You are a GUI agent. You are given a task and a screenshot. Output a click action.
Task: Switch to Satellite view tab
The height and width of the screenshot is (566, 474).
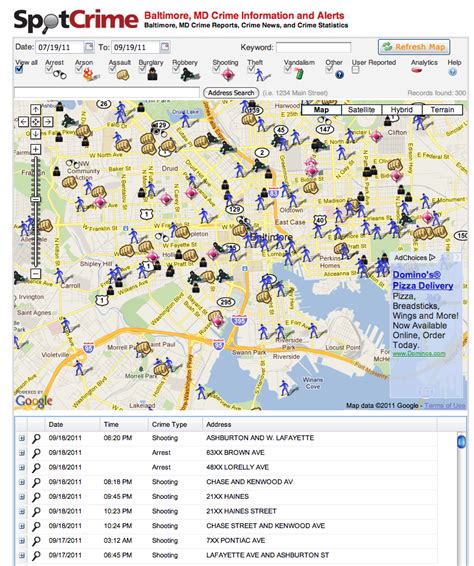[x=361, y=110]
